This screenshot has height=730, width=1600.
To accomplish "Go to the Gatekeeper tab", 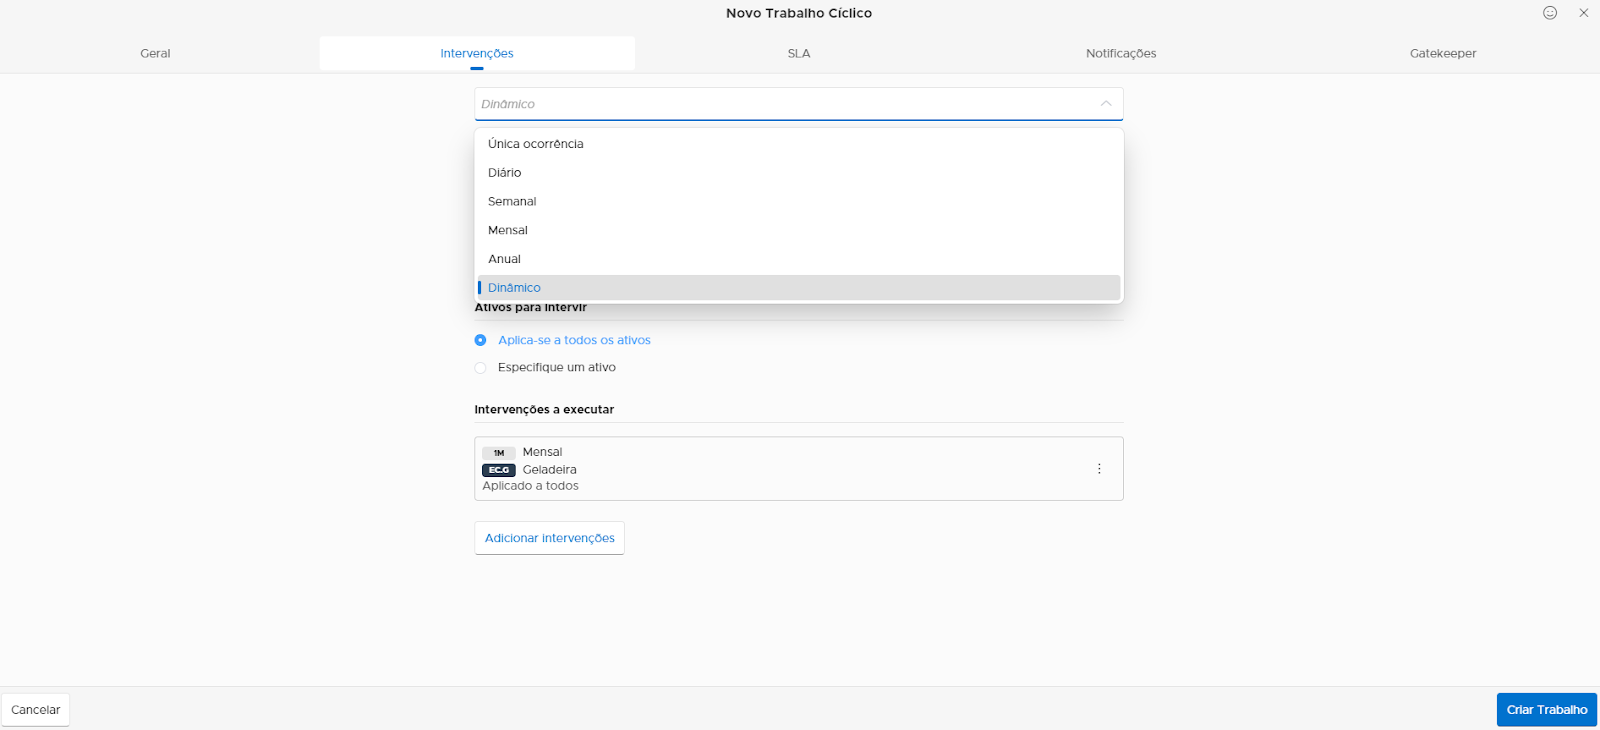I will click(1443, 54).
